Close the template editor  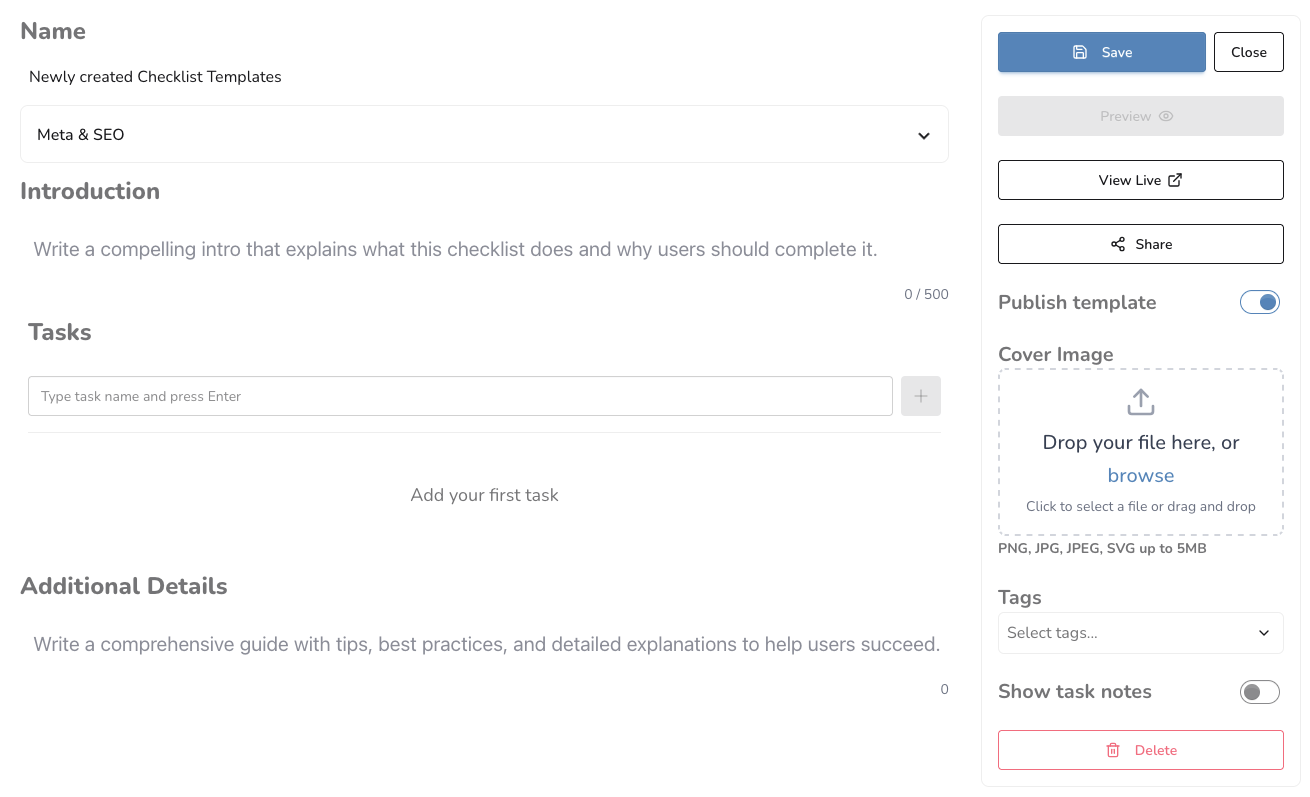pos(1248,52)
